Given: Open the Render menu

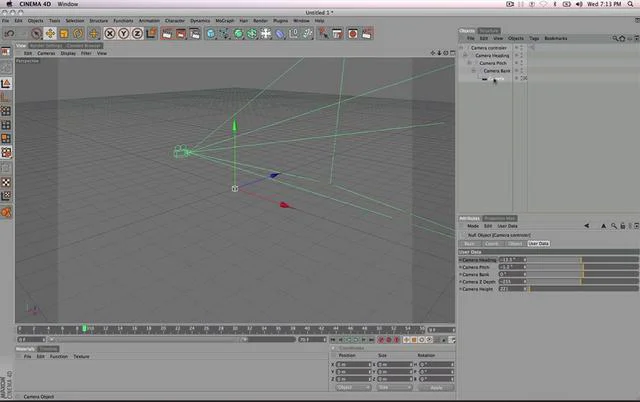Looking at the screenshot, I should point(260,20).
